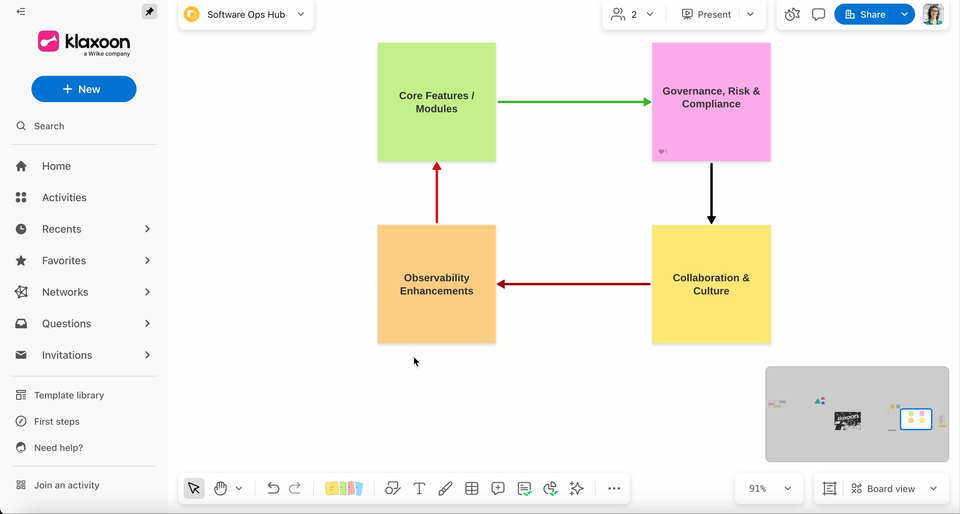Activate the hand pan tool
Viewport: 960px width, 514px height.
click(221, 488)
